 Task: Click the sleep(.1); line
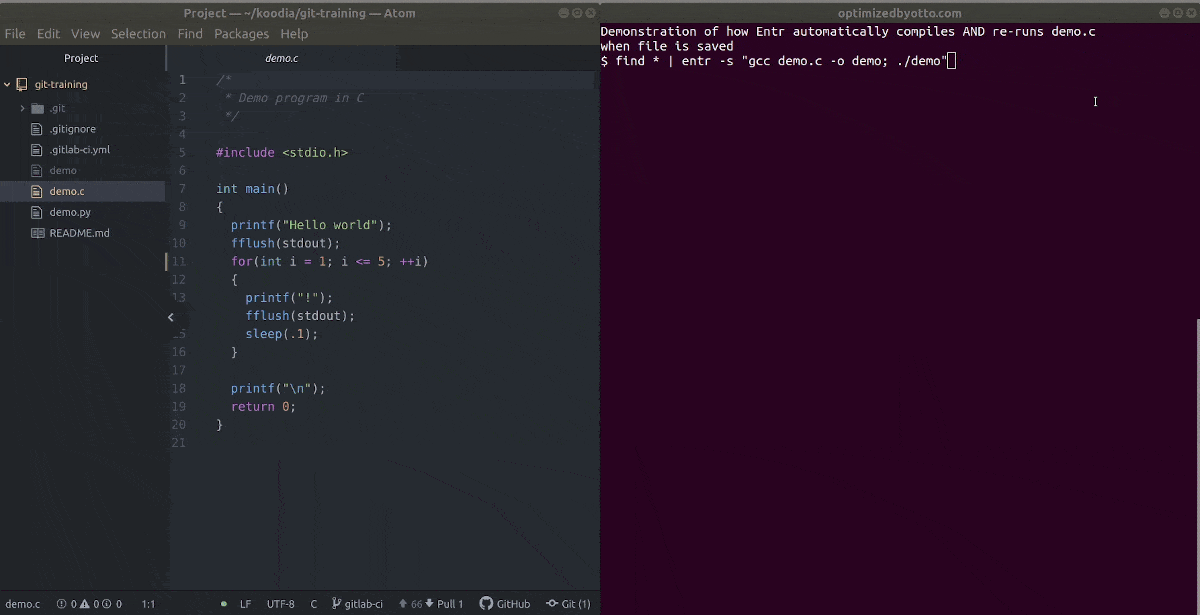point(281,334)
